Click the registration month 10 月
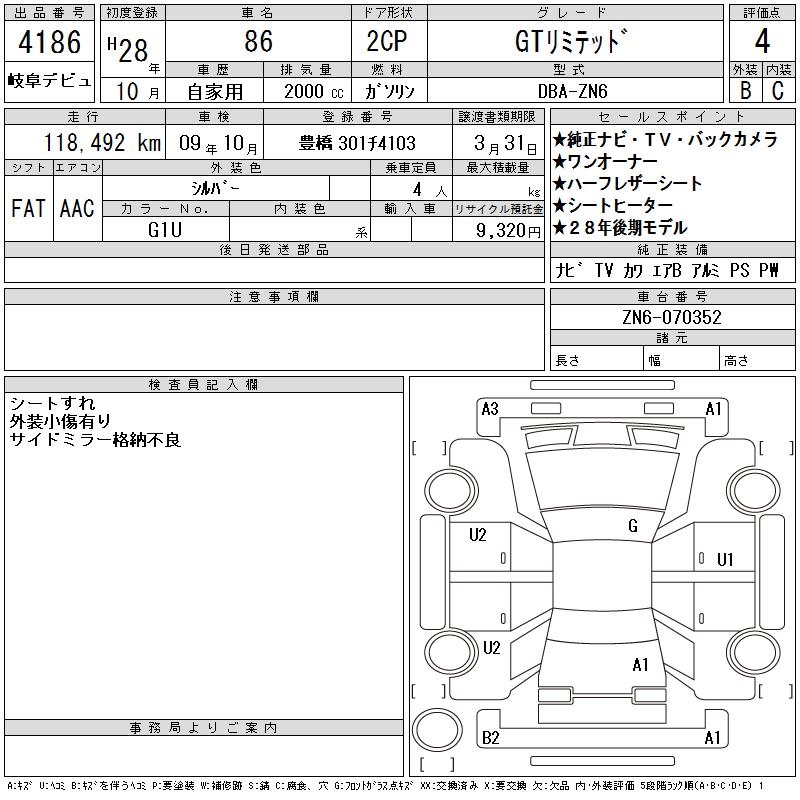This screenshot has height=800, width=800. point(137,92)
